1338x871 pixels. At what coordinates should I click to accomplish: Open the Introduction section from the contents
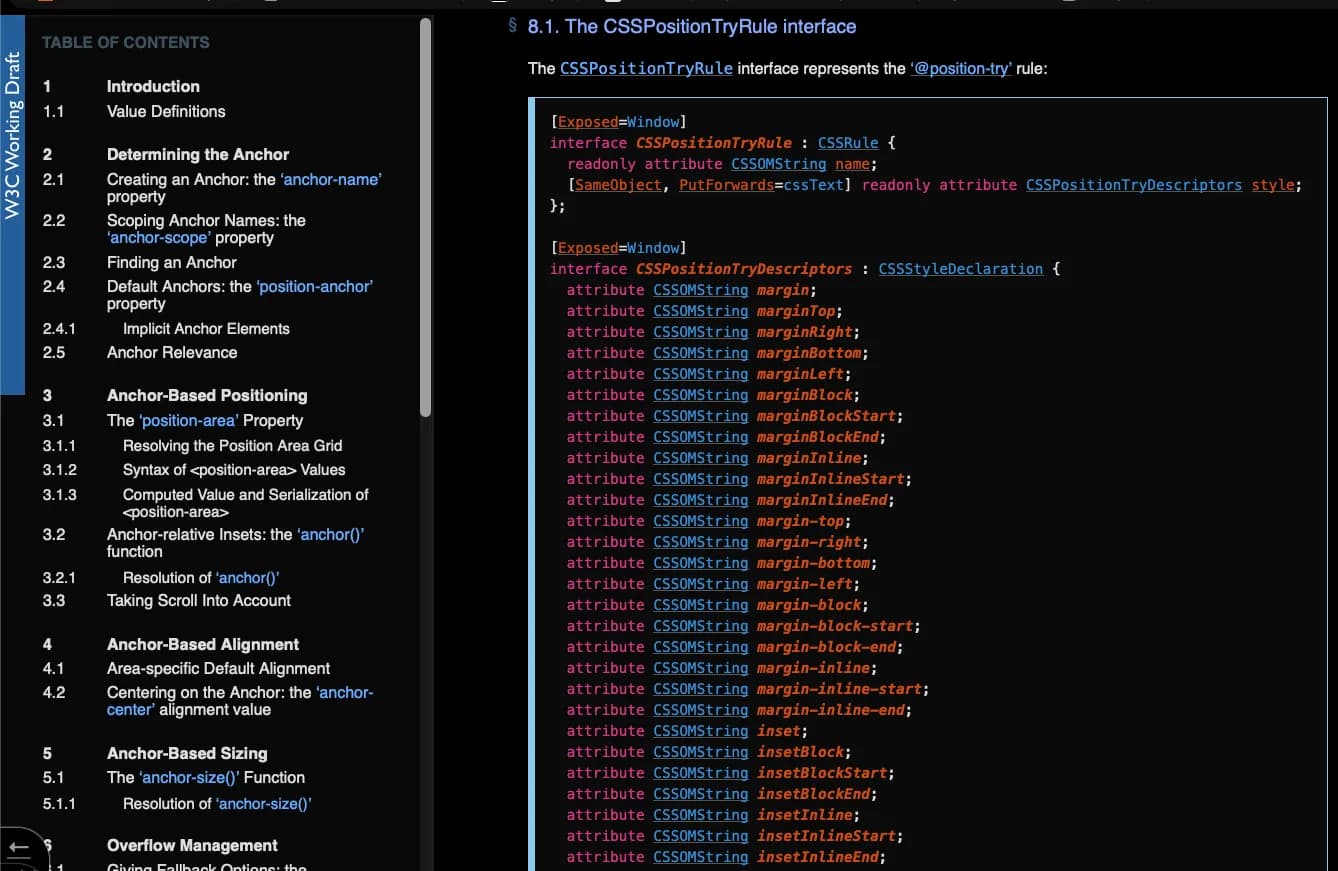(x=153, y=86)
